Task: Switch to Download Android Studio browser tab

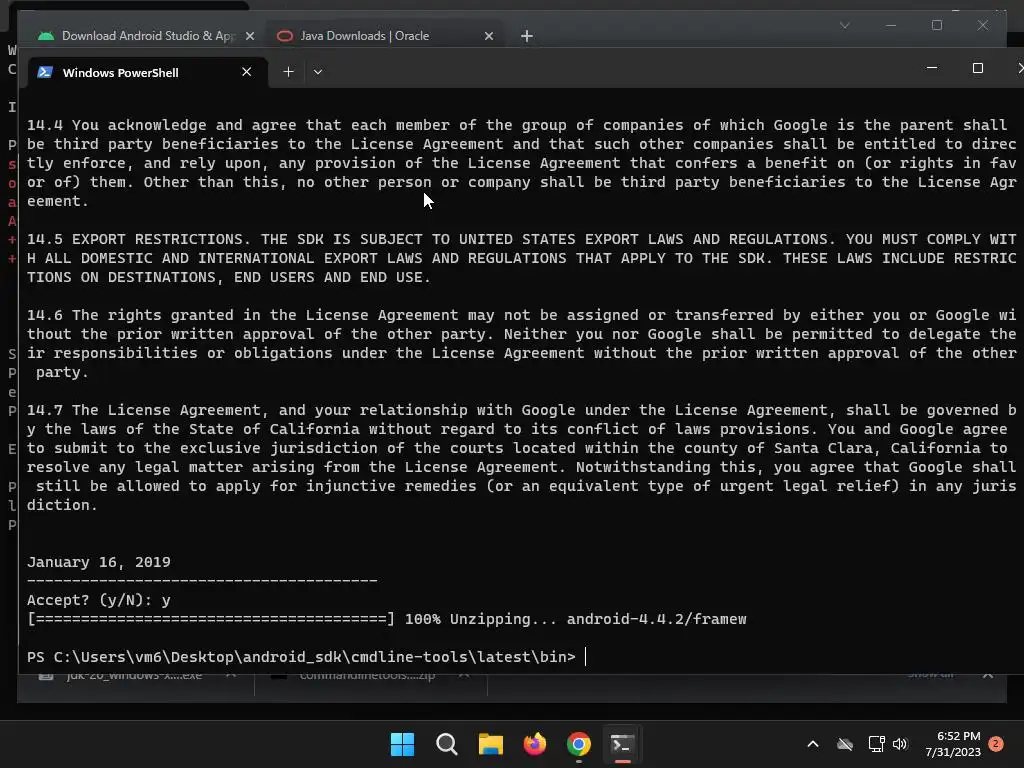Action: [146, 36]
